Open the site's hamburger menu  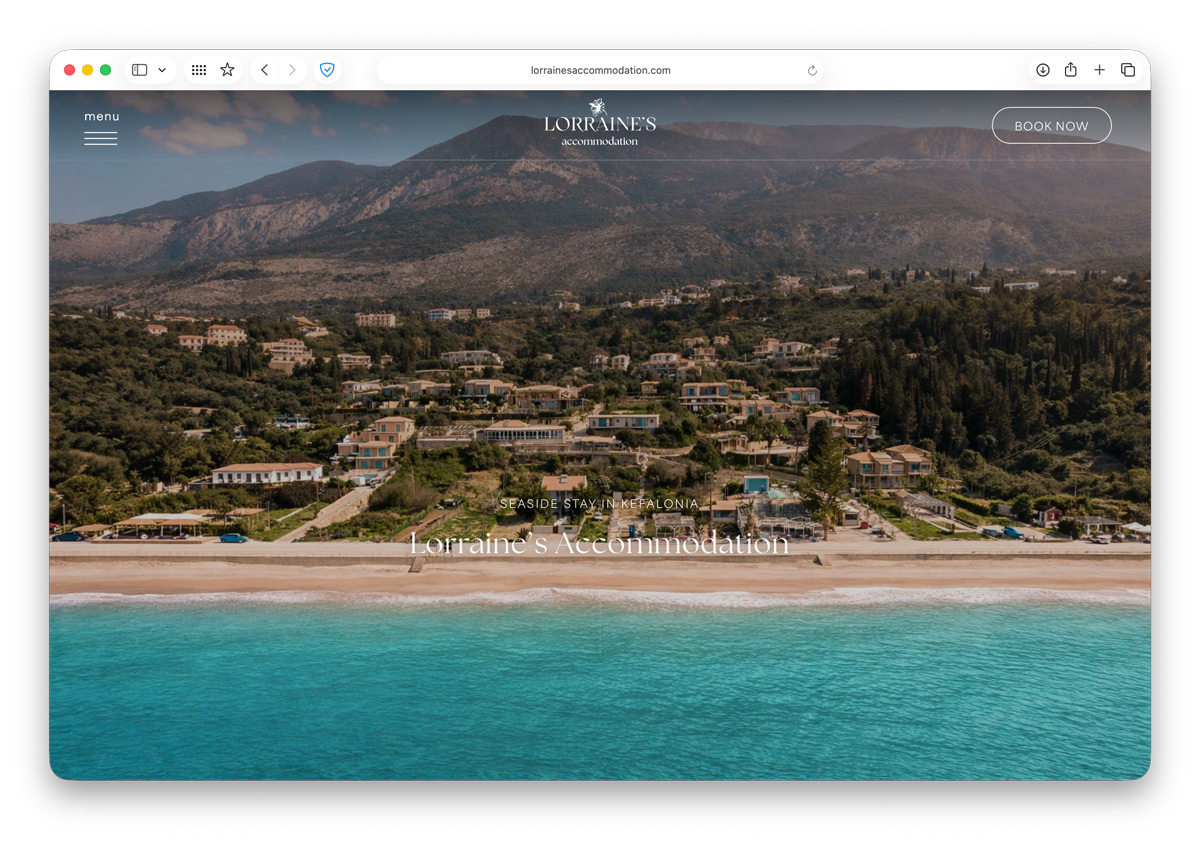101,130
